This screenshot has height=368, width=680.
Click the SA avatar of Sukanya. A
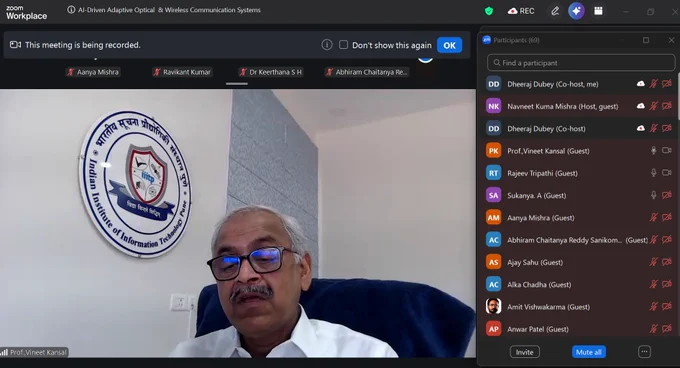(x=494, y=195)
